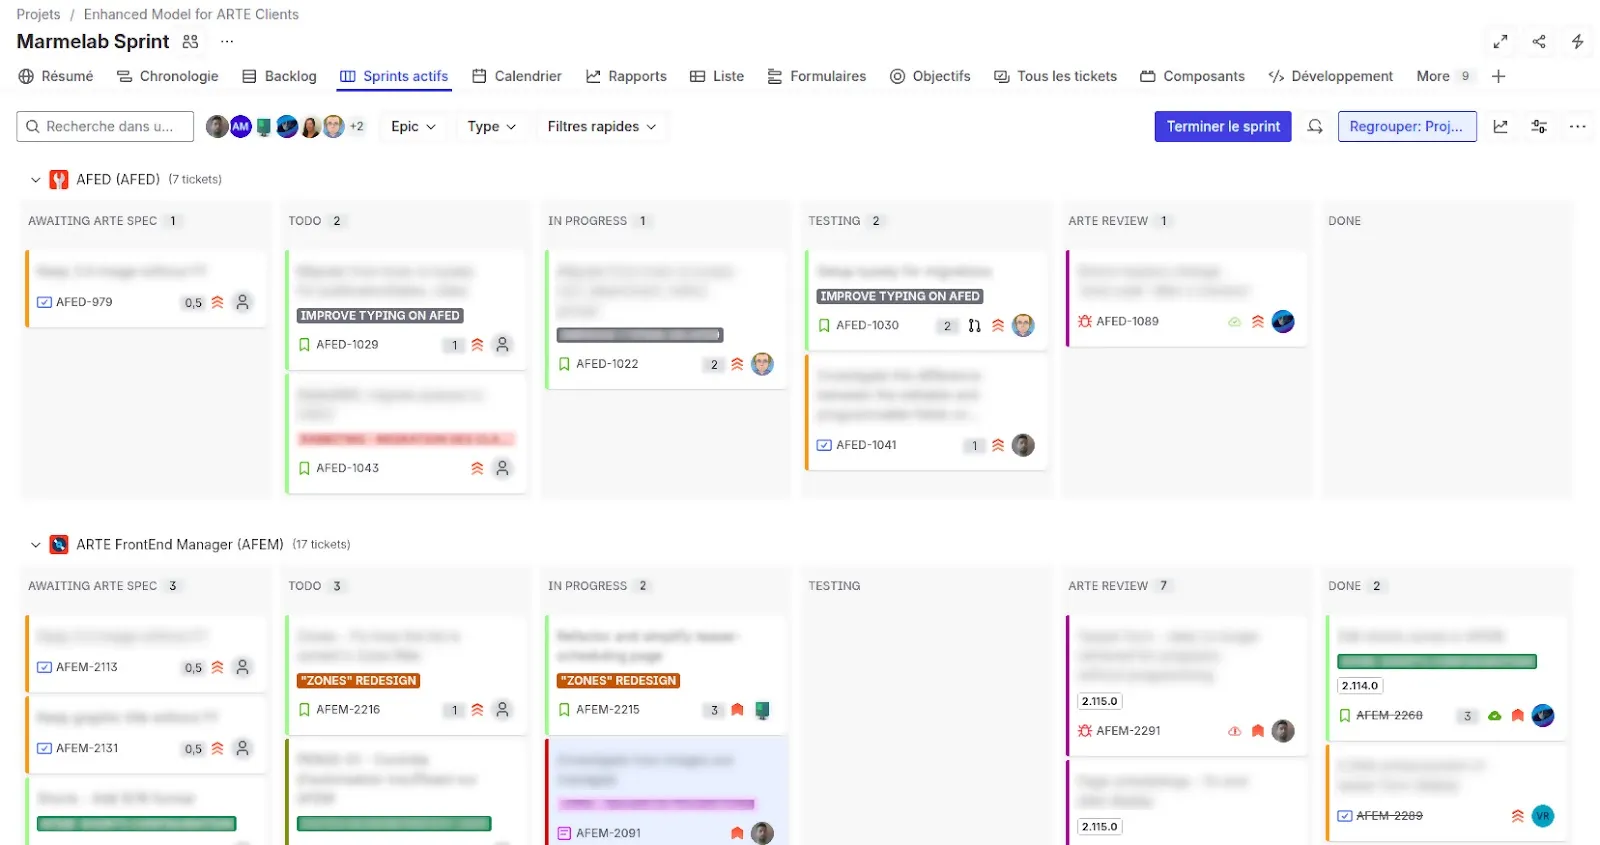1600x845 pixels.
Task: Open the Objectifs tab
Action: [x=930, y=76]
